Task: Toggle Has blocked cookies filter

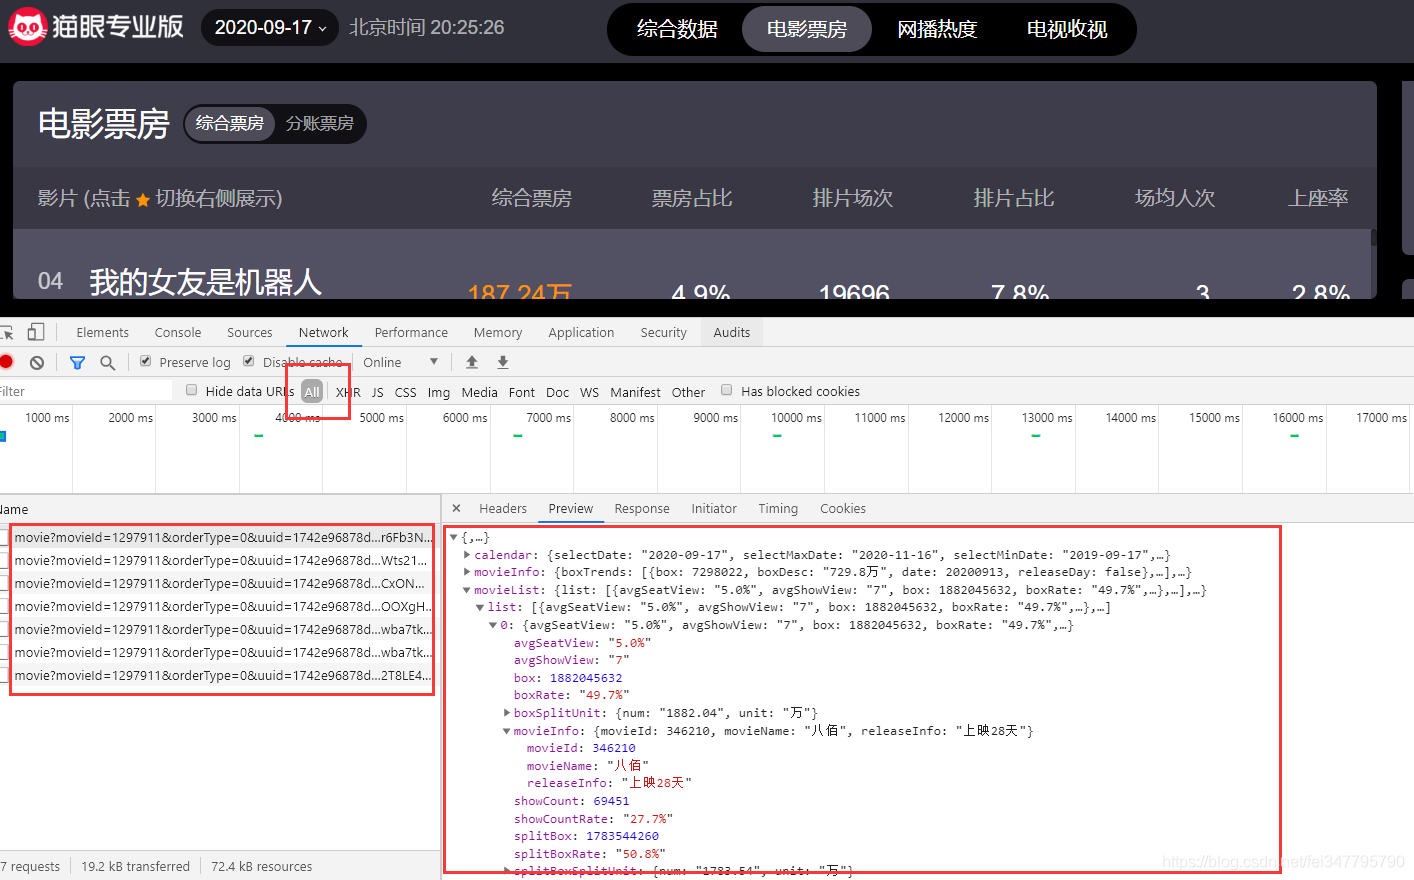Action: pos(726,390)
